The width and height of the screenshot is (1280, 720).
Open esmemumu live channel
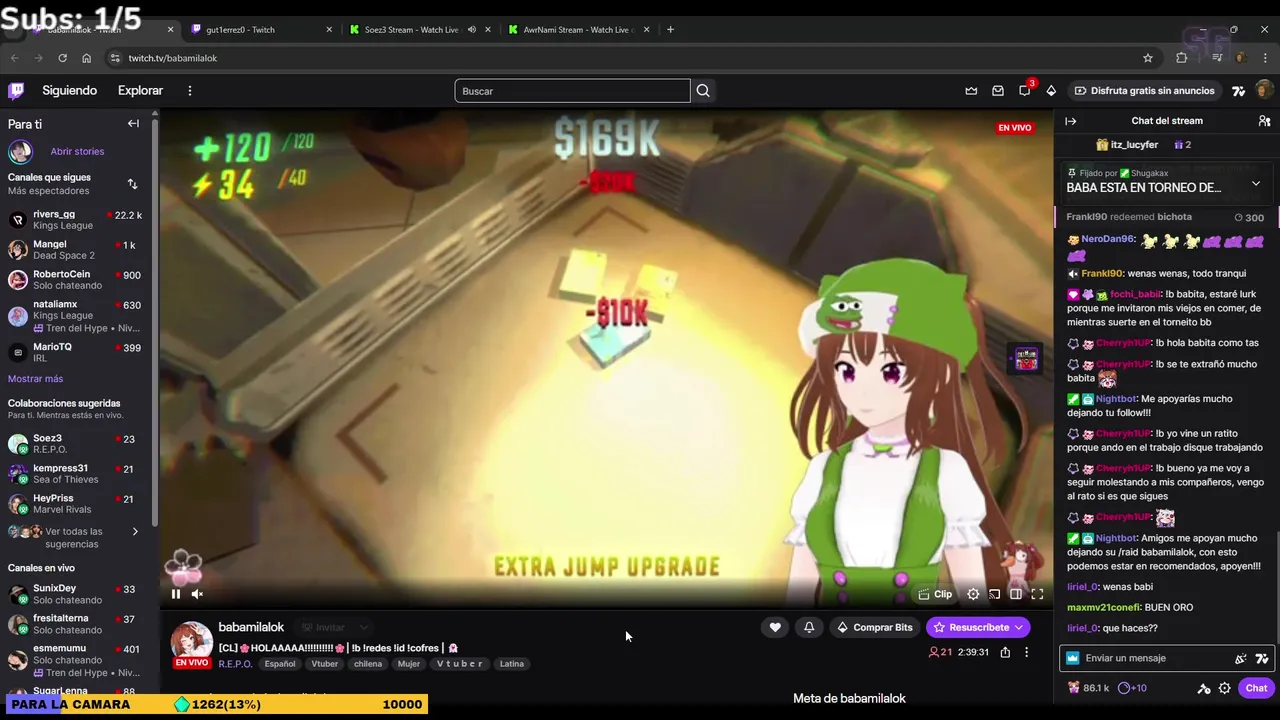[75, 660]
